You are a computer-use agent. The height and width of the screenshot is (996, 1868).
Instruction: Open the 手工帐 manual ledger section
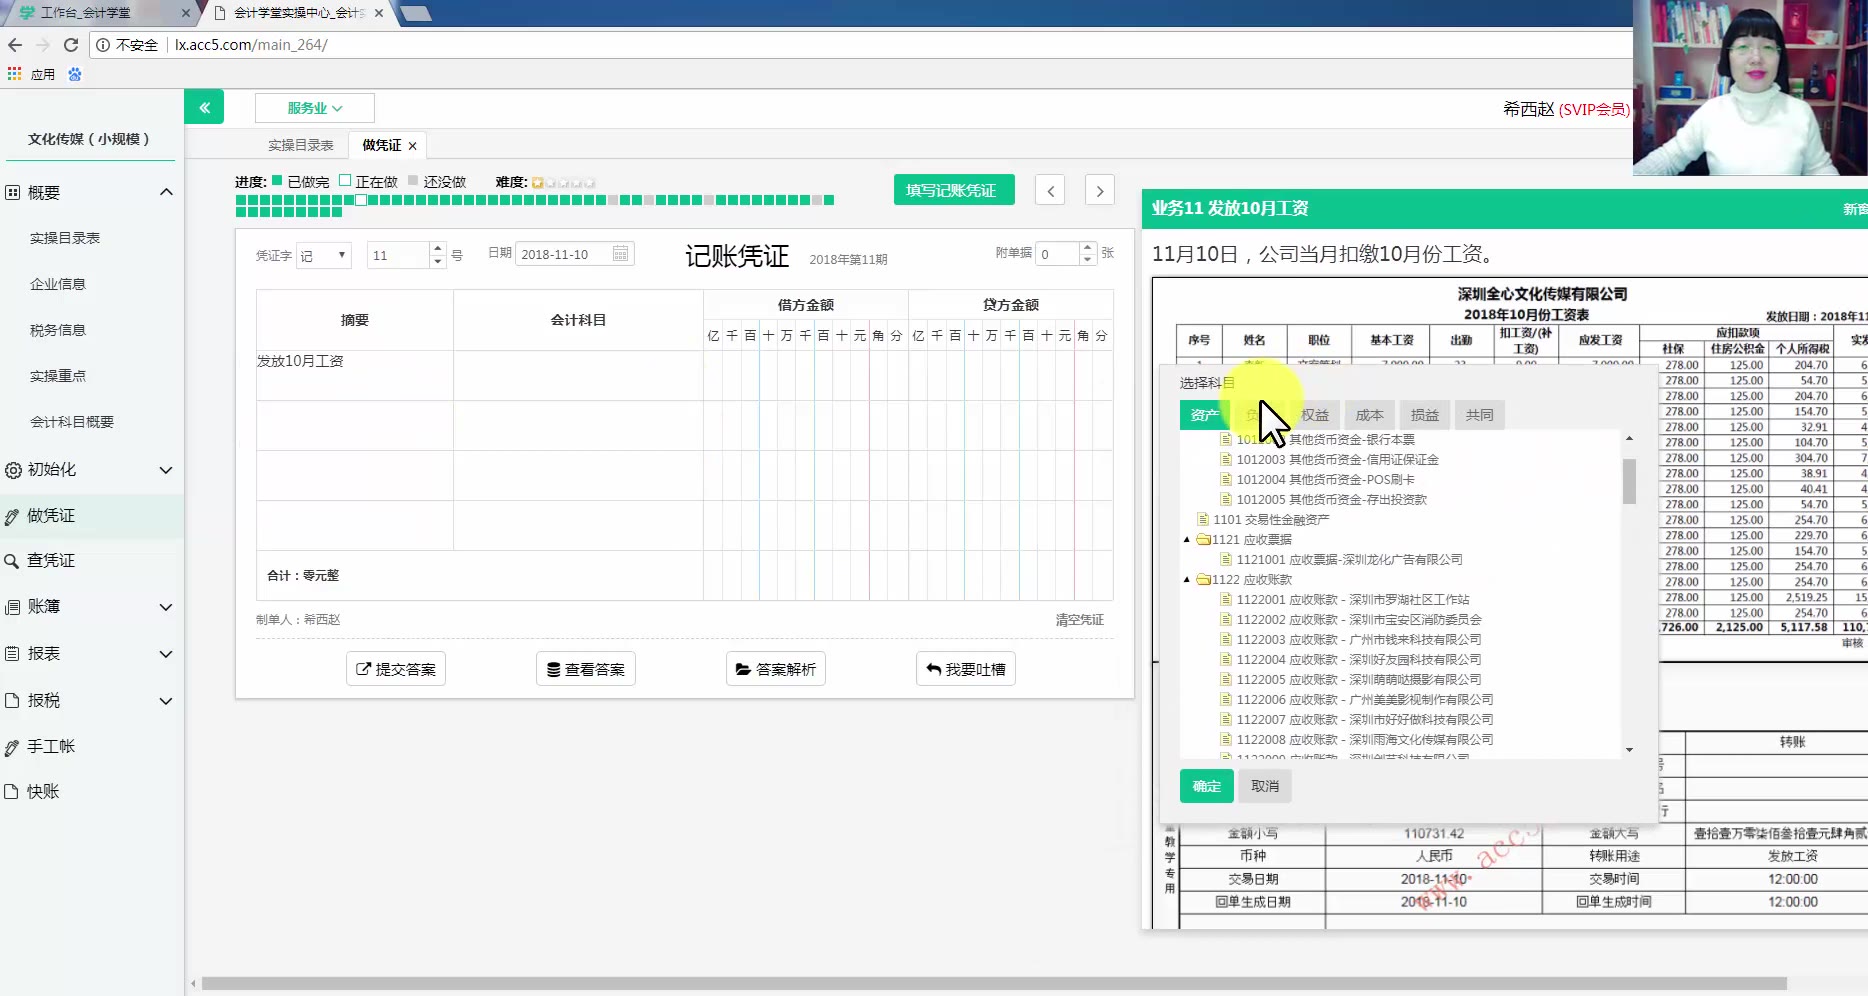pos(52,746)
